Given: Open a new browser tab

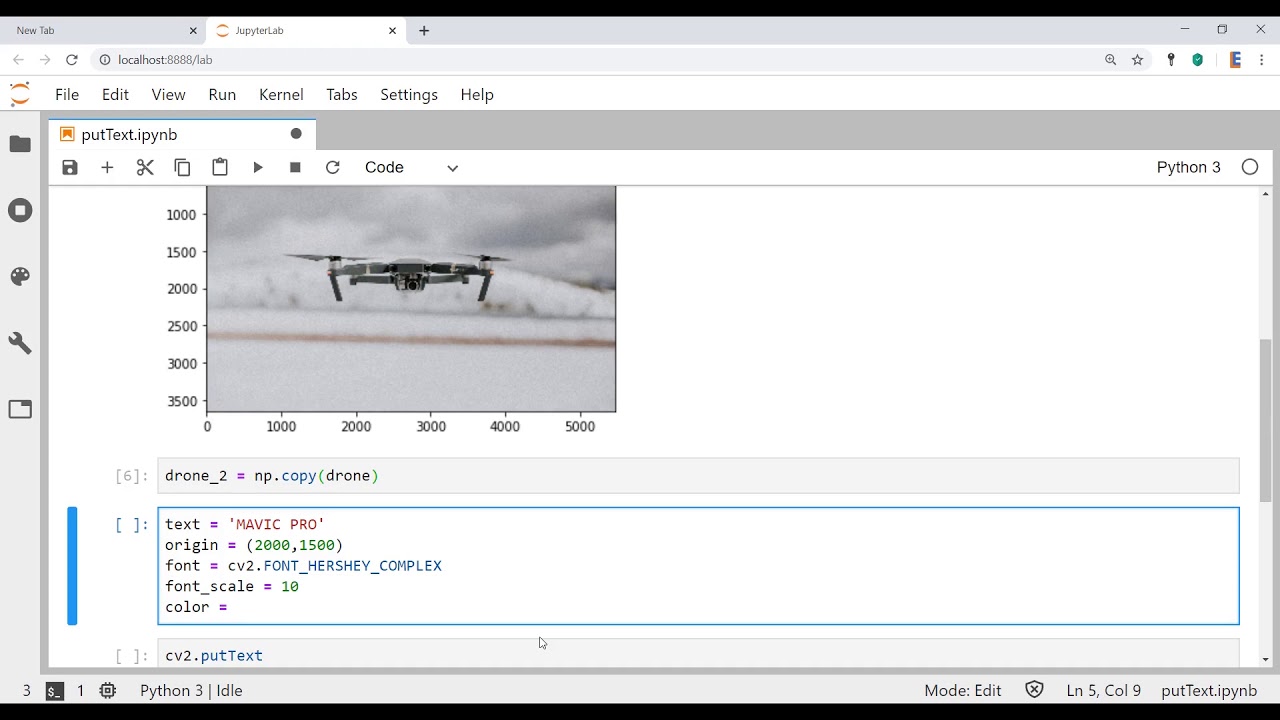Looking at the screenshot, I should point(424,31).
